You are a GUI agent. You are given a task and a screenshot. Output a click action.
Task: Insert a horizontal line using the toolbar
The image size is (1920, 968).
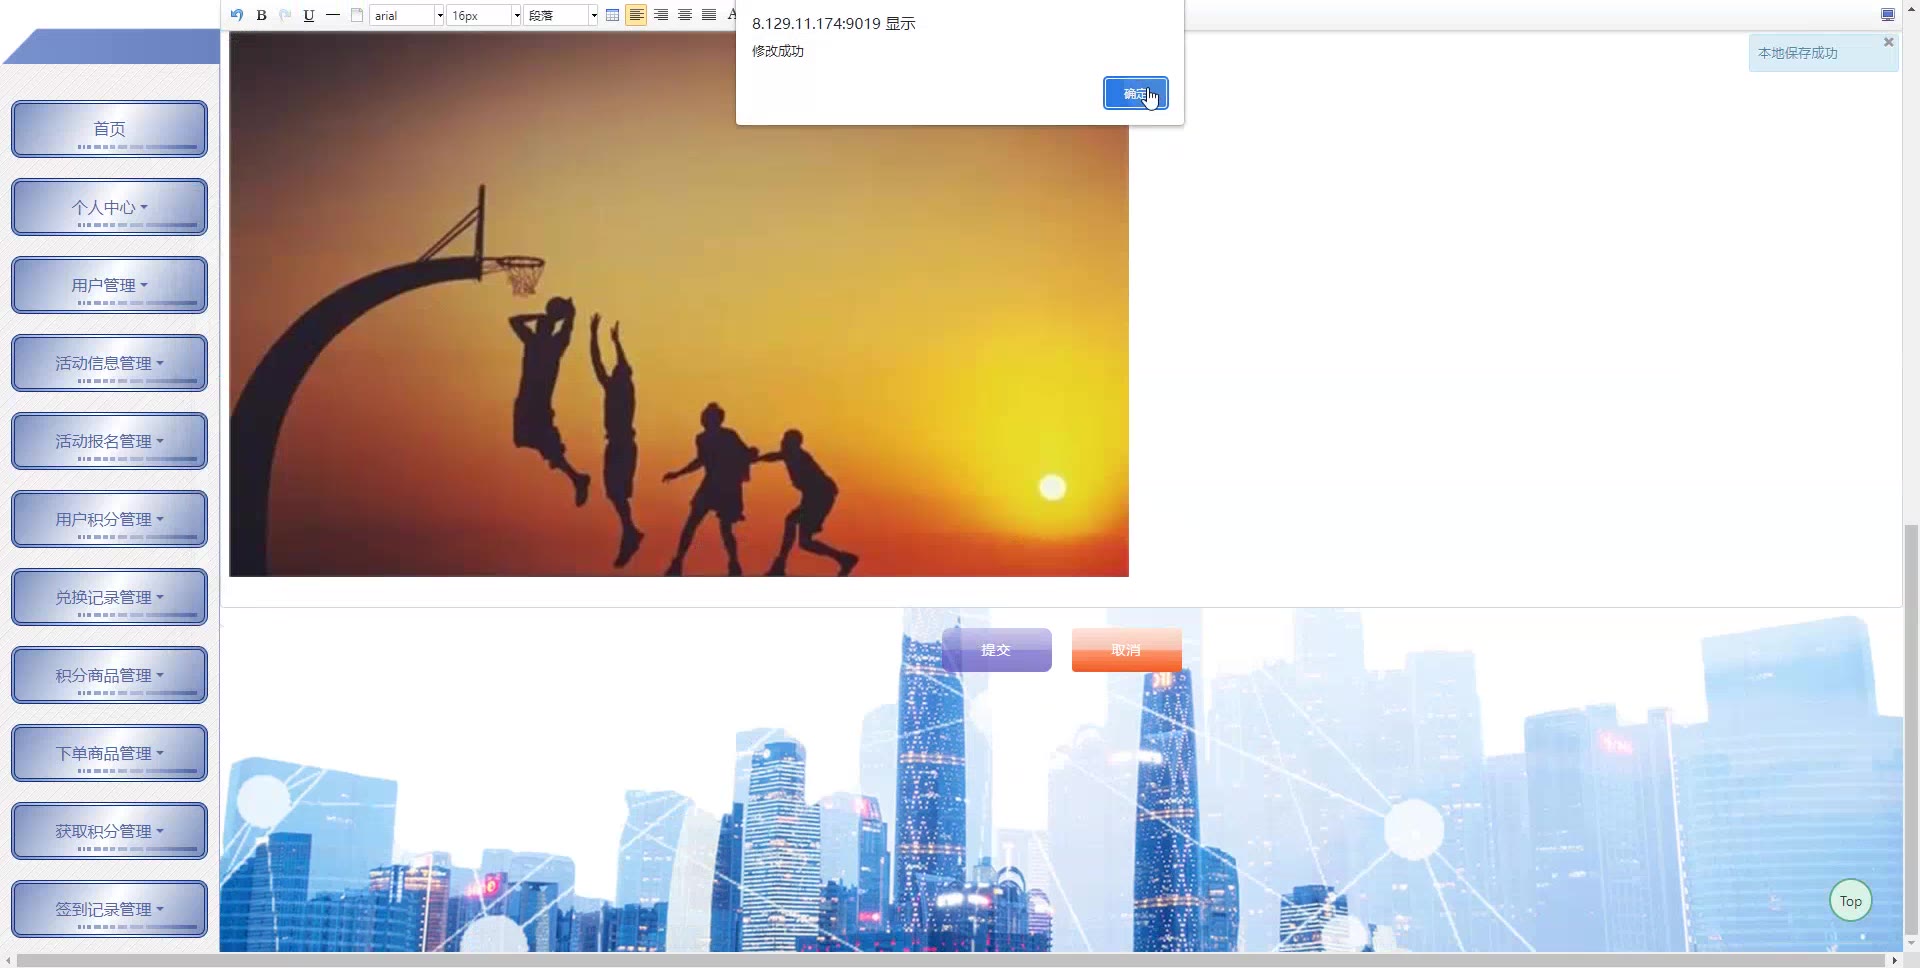(333, 15)
